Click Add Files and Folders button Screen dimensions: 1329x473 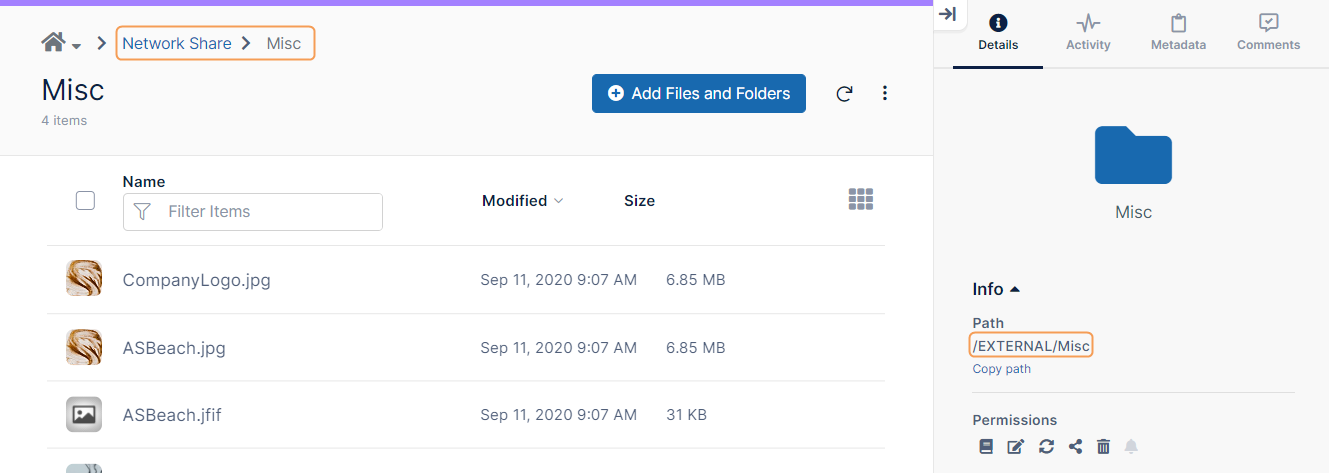pyautogui.click(x=698, y=93)
